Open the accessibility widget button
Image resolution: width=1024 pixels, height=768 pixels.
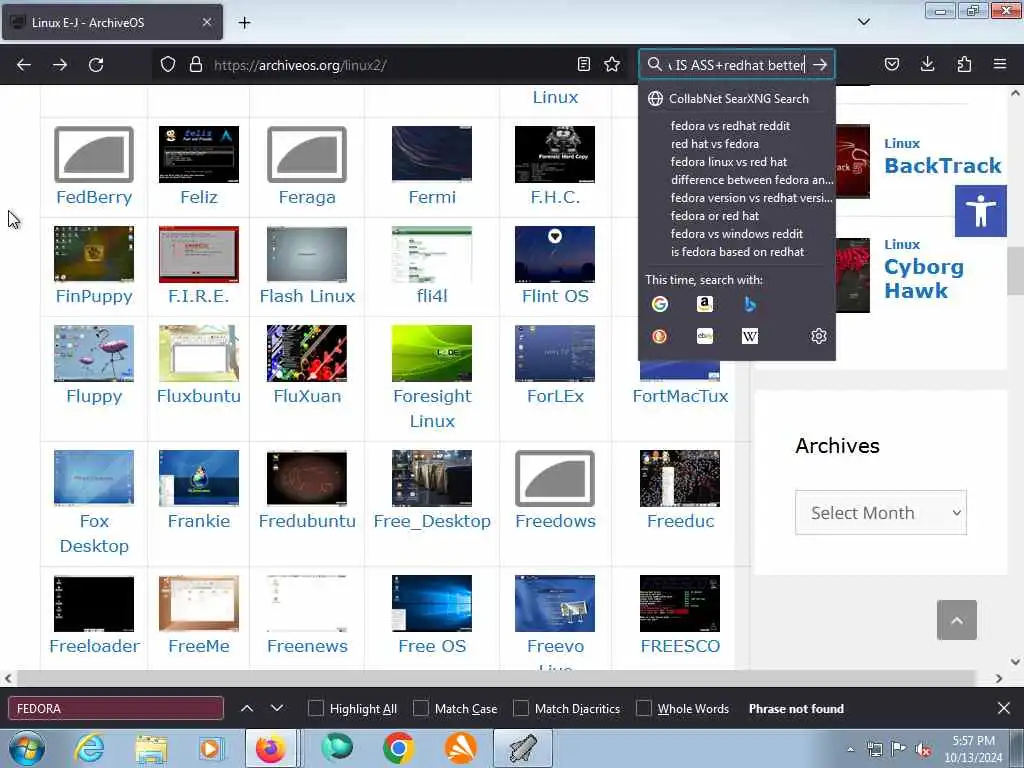click(980, 211)
